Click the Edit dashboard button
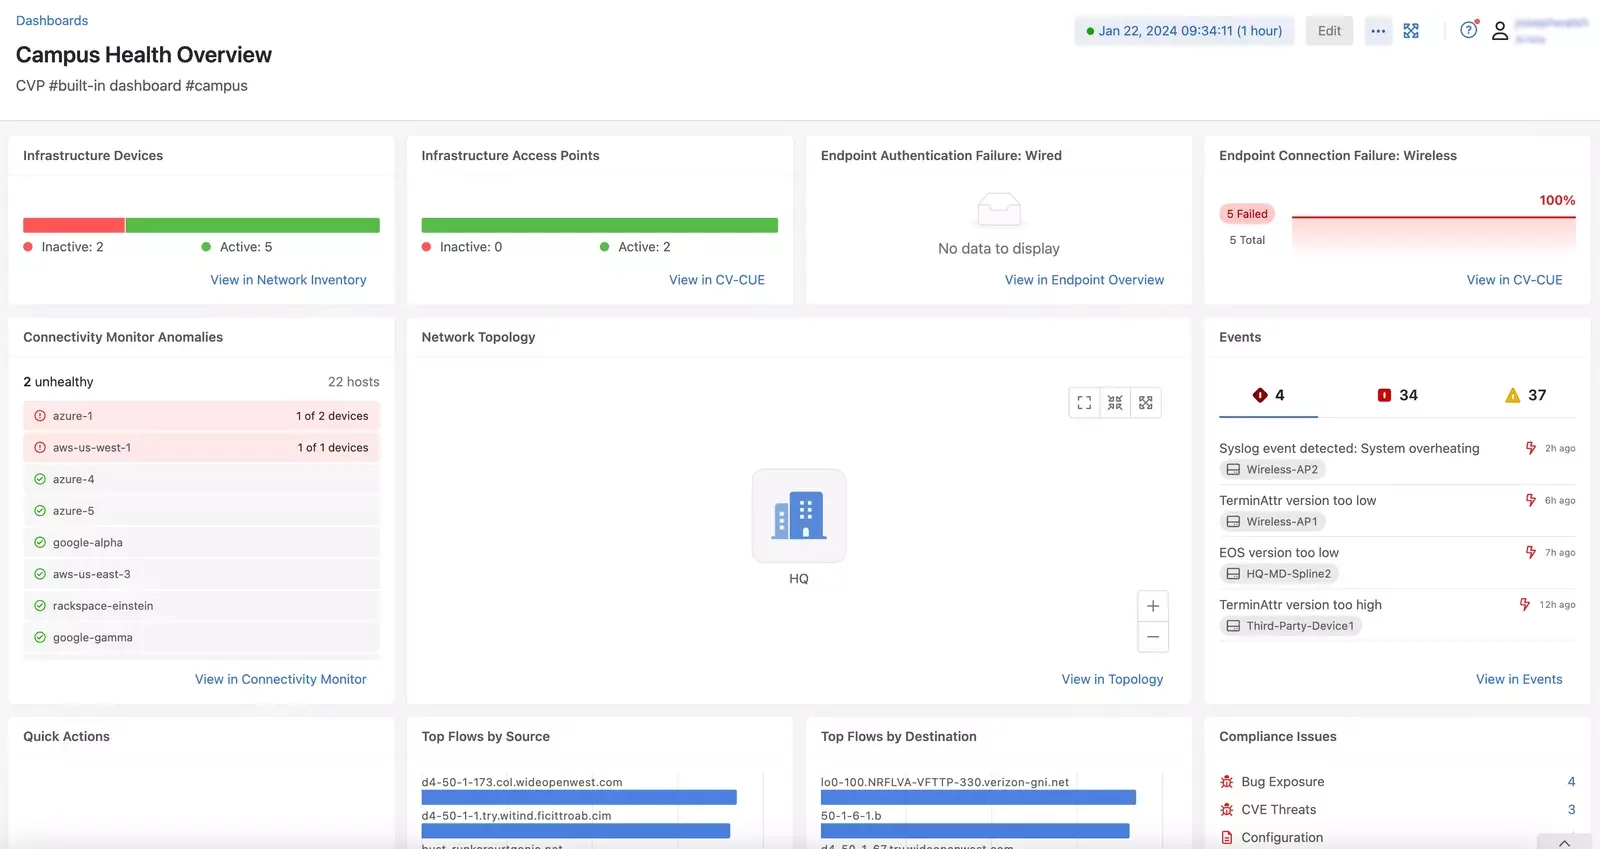1600x849 pixels. [1329, 31]
